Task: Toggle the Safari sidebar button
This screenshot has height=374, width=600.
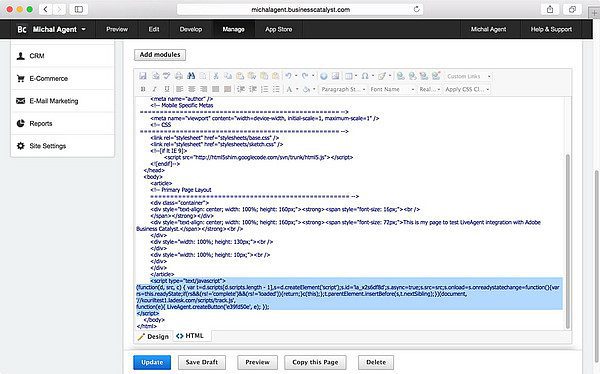Action: pyautogui.click(x=79, y=9)
